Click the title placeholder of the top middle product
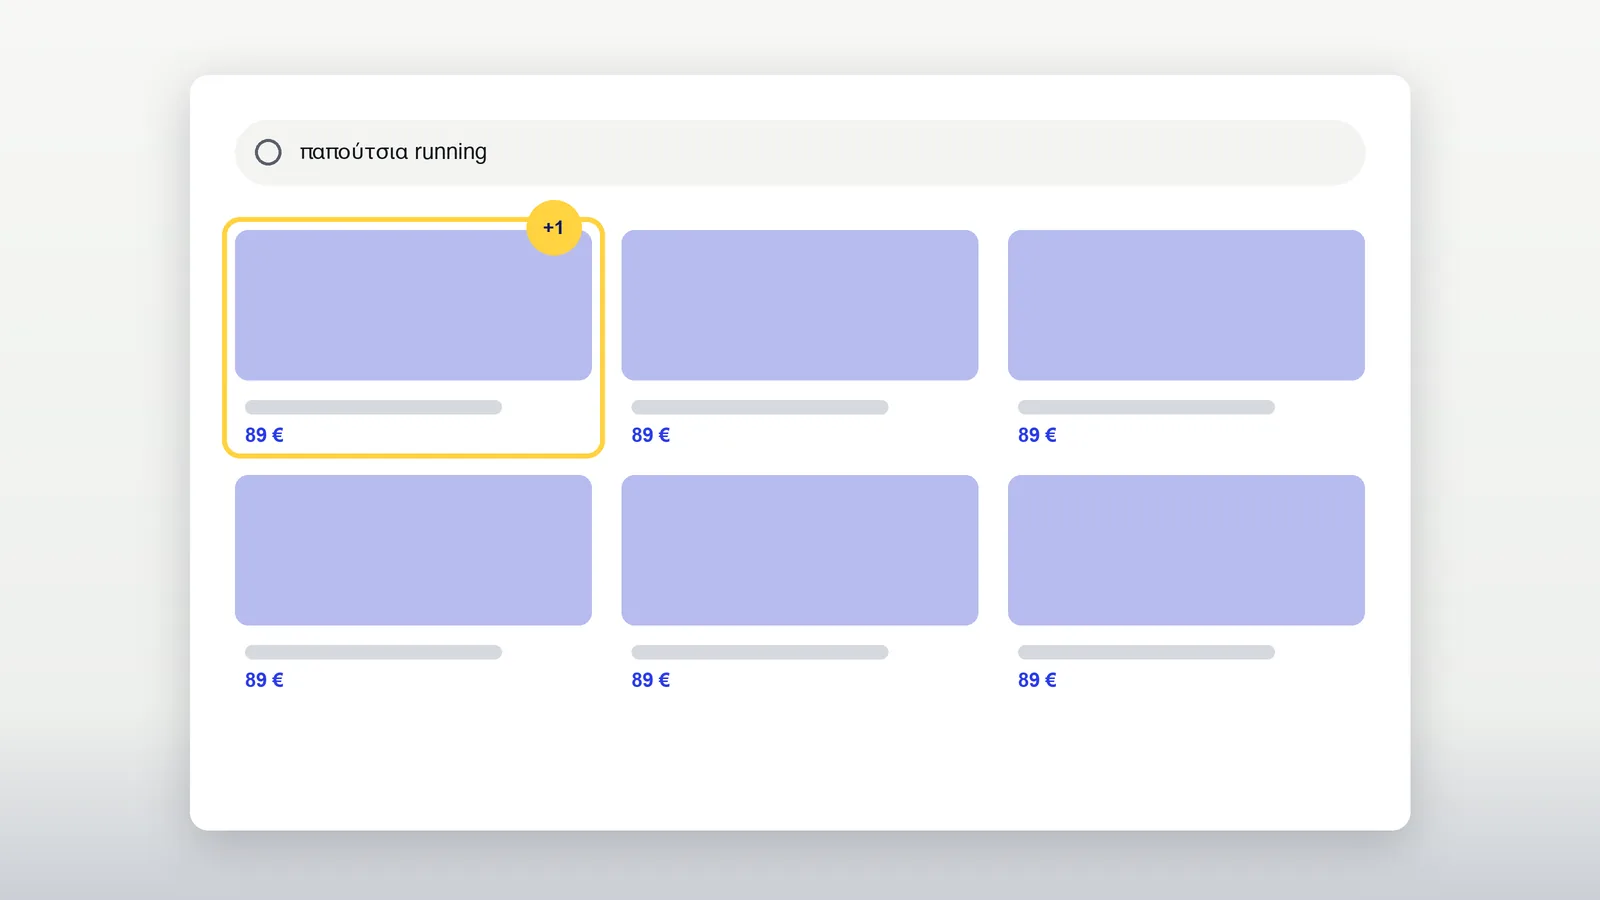Image resolution: width=1600 pixels, height=900 pixels. [760, 407]
